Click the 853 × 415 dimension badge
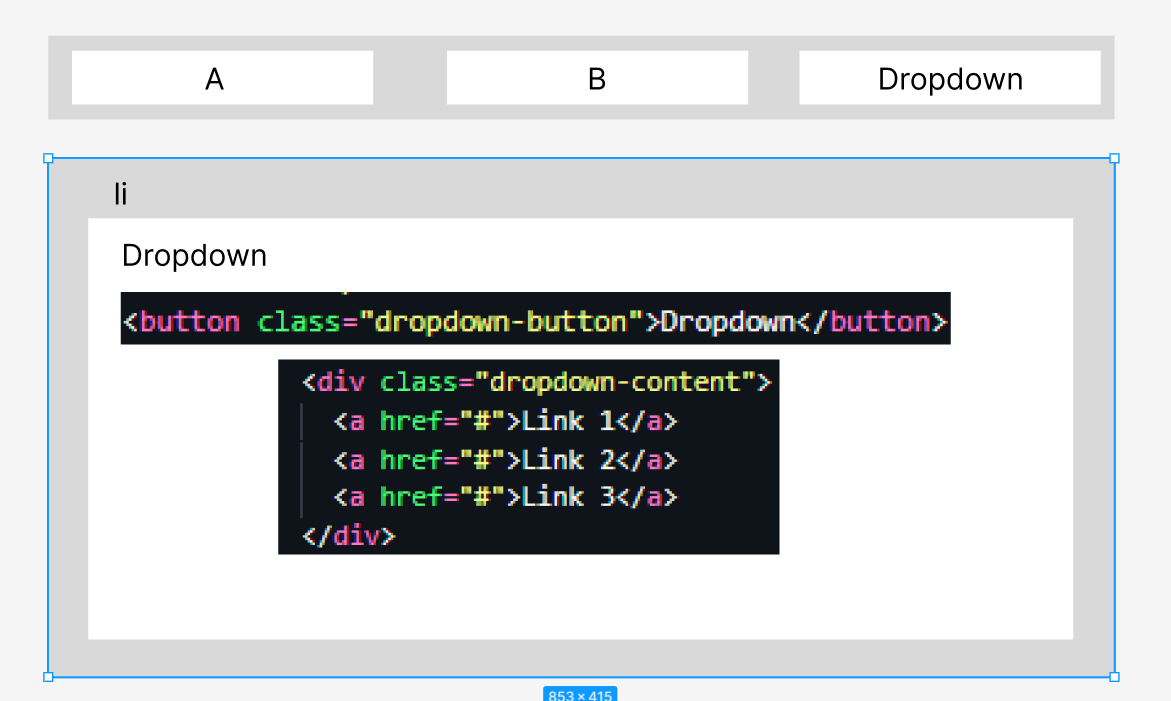Image resolution: width=1171 pixels, height=701 pixels. [x=580, y=694]
